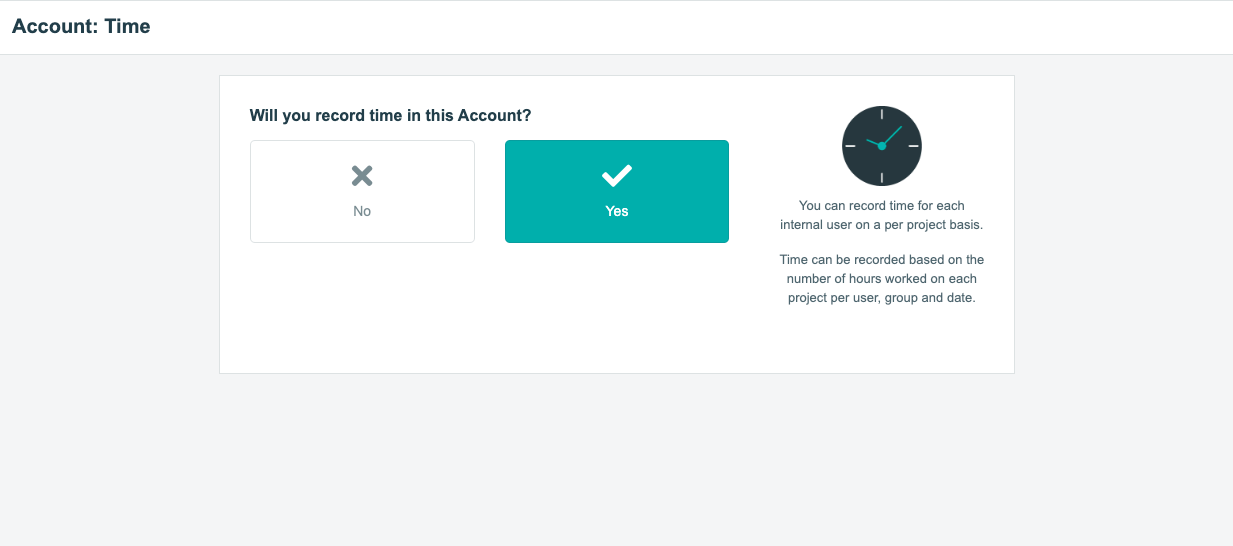This screenshot has height=546, width=1233.
Task: Click the nine o'clock tick on the clock
Action: coord(851,146)
